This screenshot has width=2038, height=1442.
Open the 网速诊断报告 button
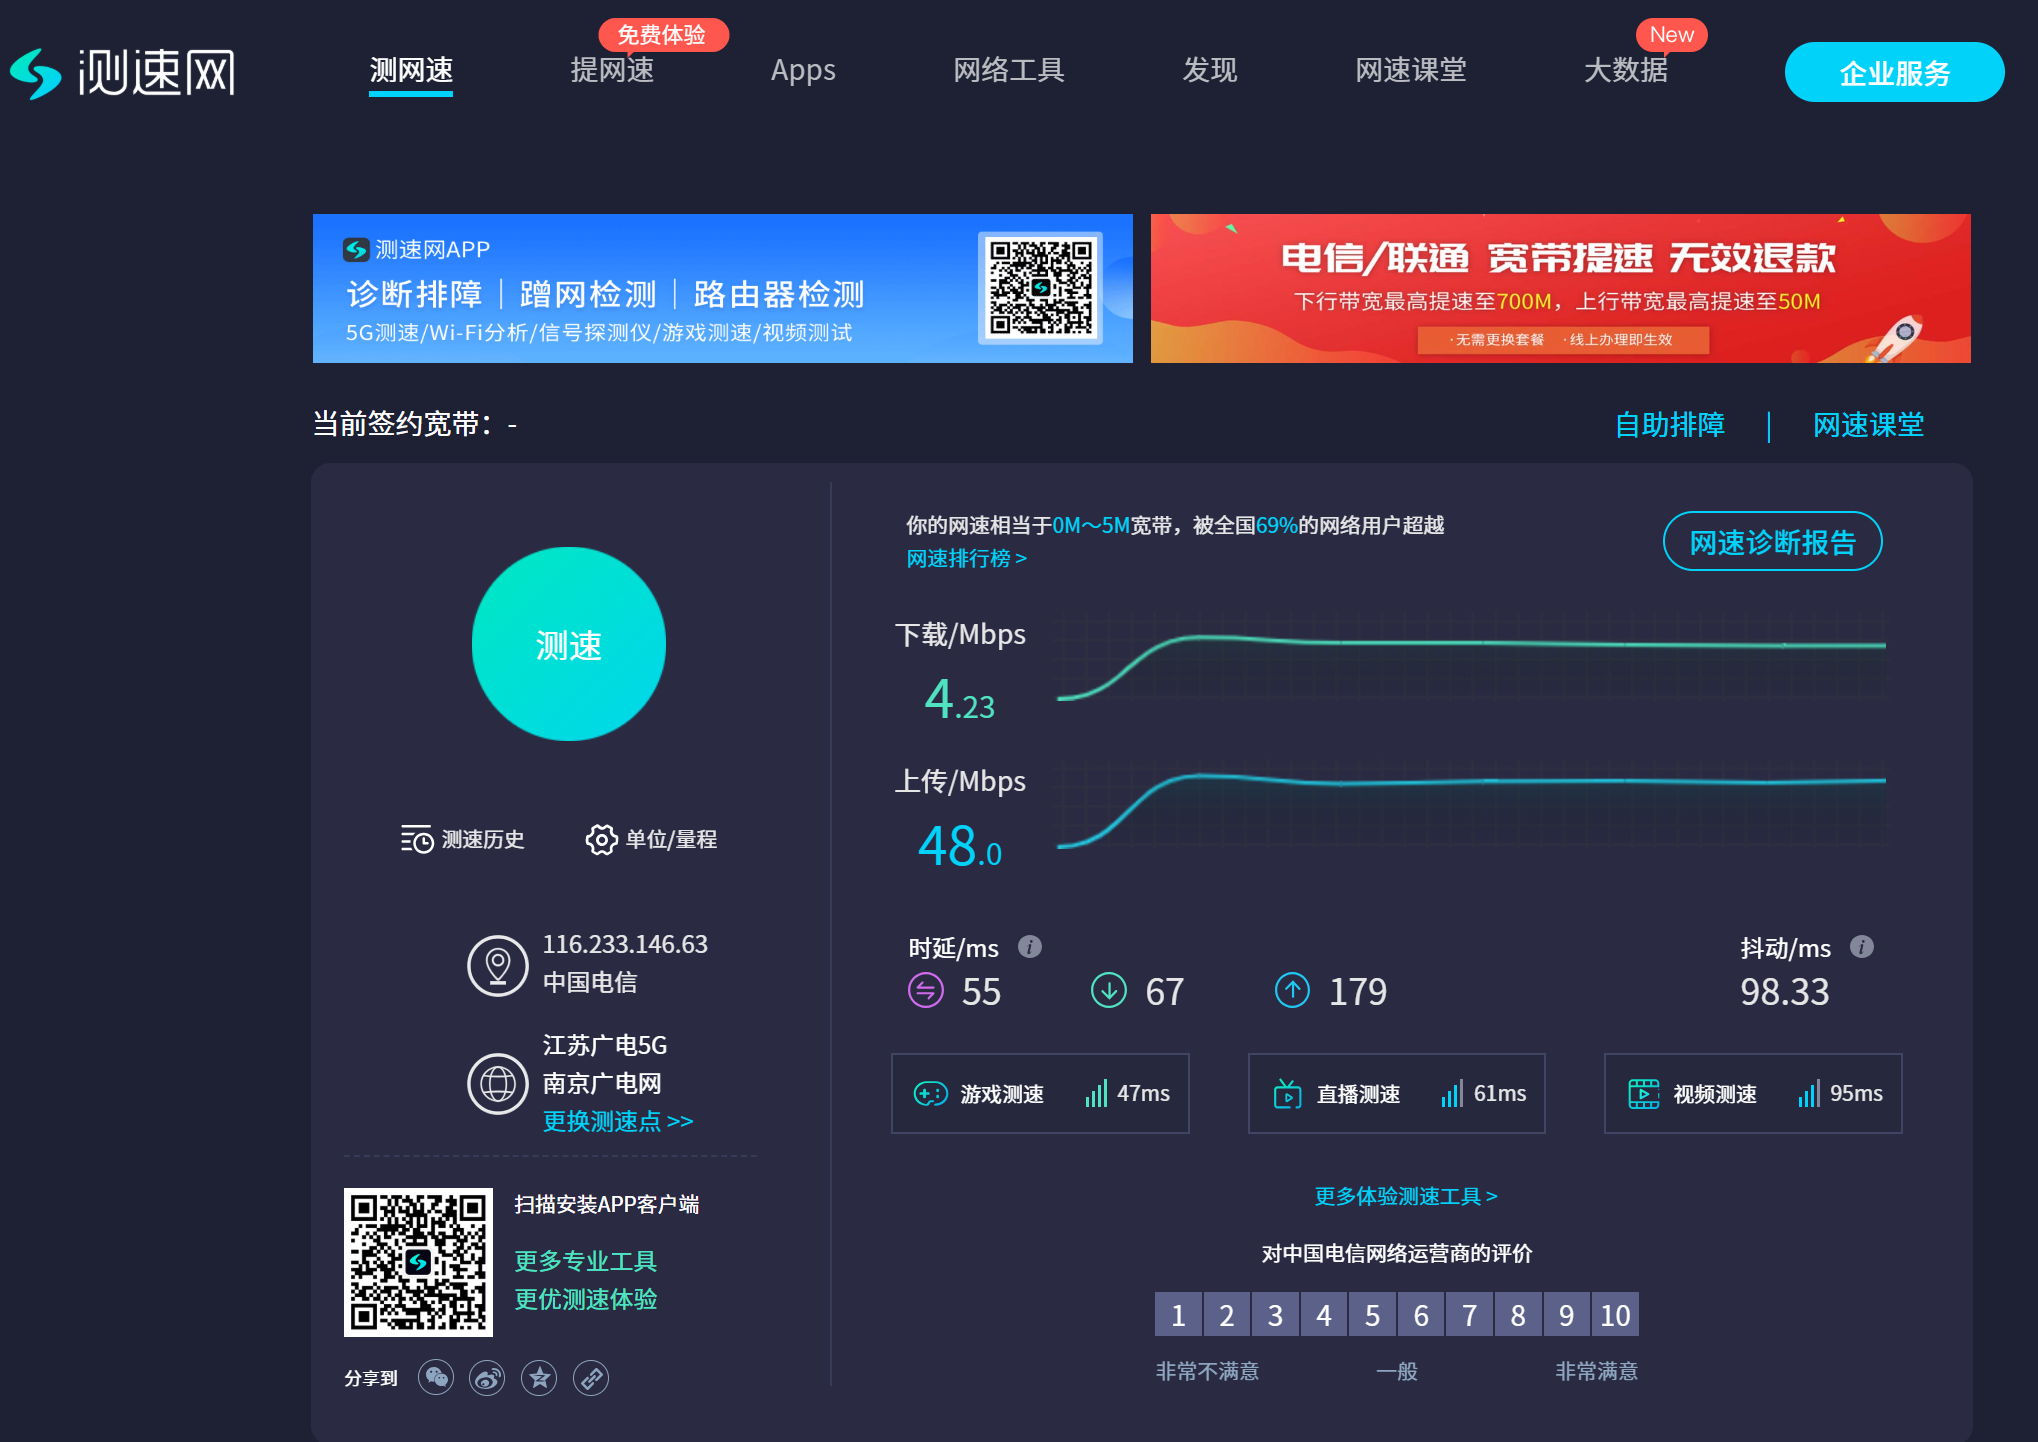click(x=1773, y=542)
